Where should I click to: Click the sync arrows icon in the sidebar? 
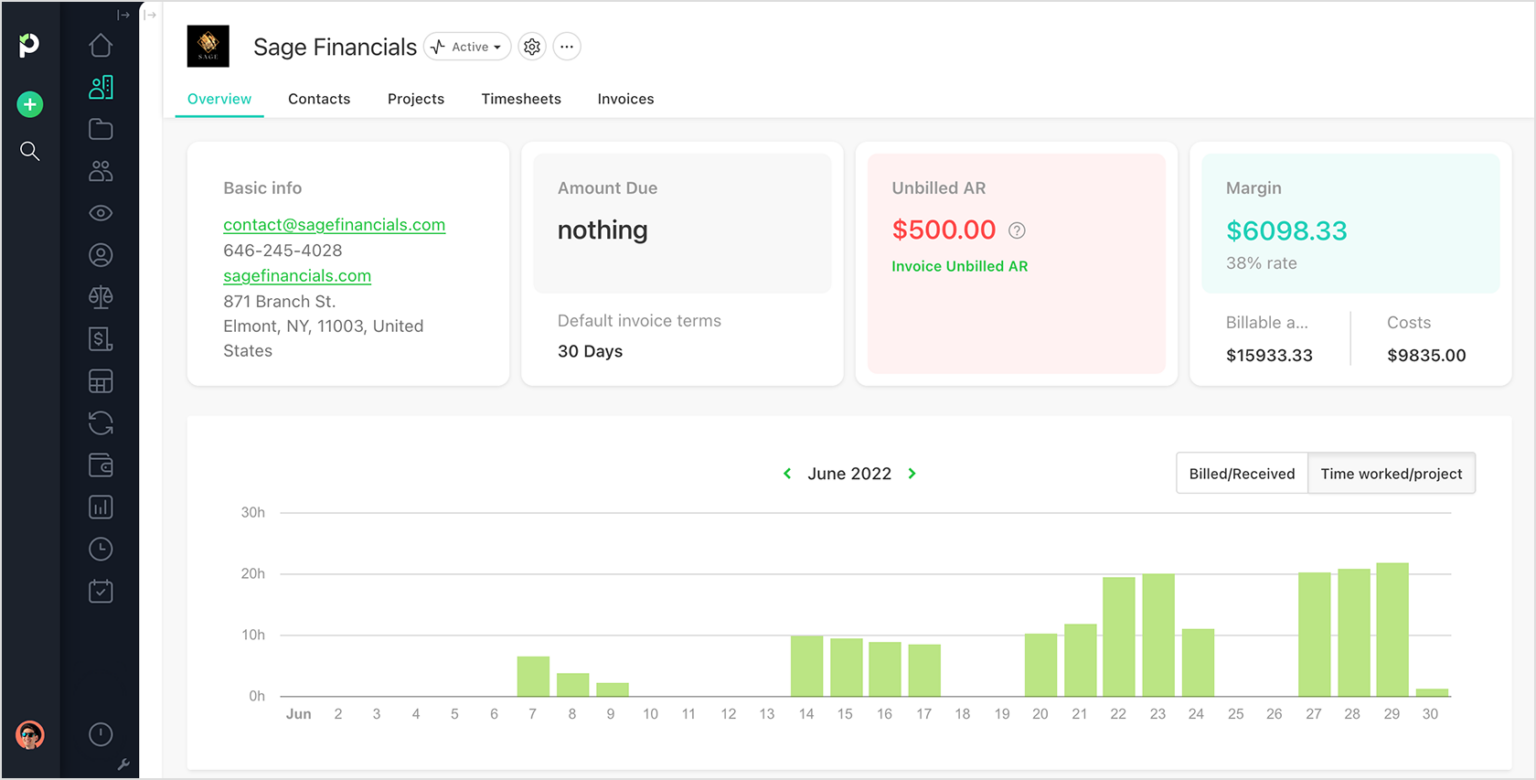point(100,423)
